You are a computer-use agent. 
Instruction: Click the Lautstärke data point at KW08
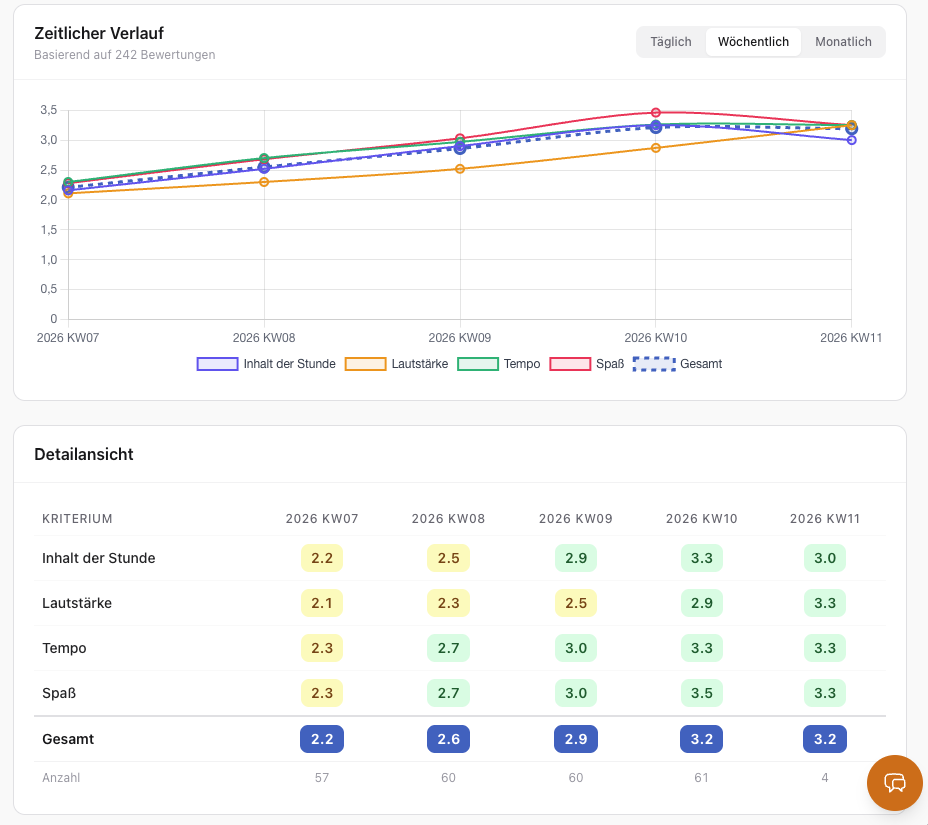[264, 182]
